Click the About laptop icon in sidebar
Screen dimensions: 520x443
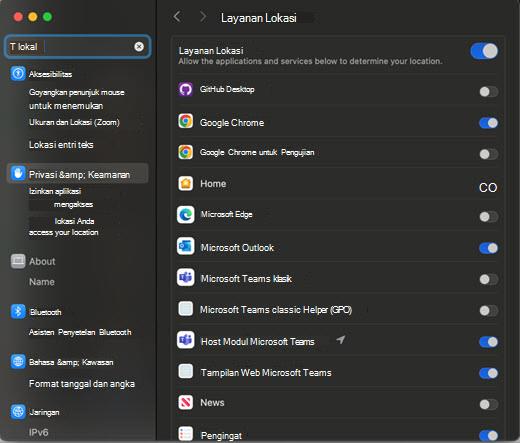click(18, 261)
